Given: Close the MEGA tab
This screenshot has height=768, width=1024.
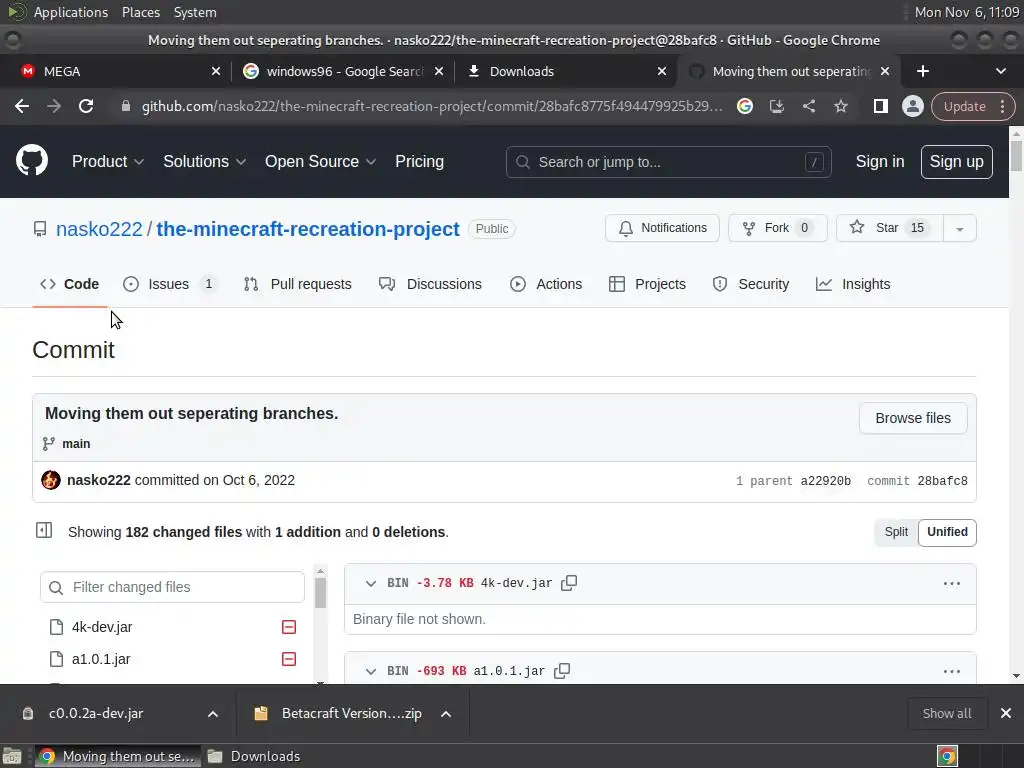Looking at the screenshot, I should coord(216,71).
